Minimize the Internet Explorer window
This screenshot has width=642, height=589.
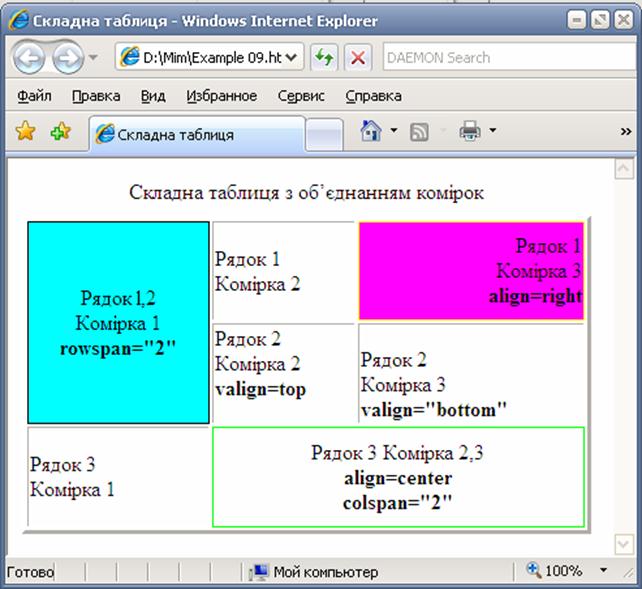click(x=576, y=20)
